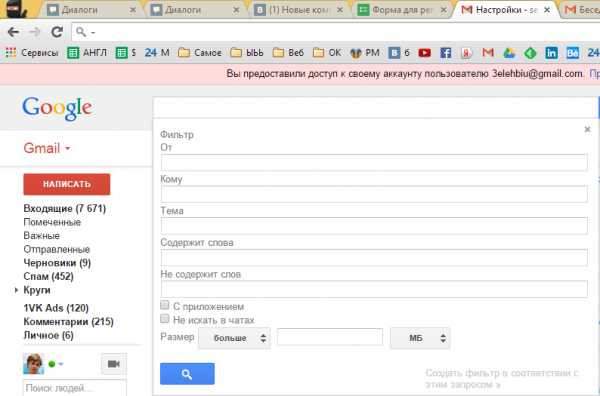The image size is (600, 396).
Task: Open Черновики (9) folder
Action: point(57,263)
